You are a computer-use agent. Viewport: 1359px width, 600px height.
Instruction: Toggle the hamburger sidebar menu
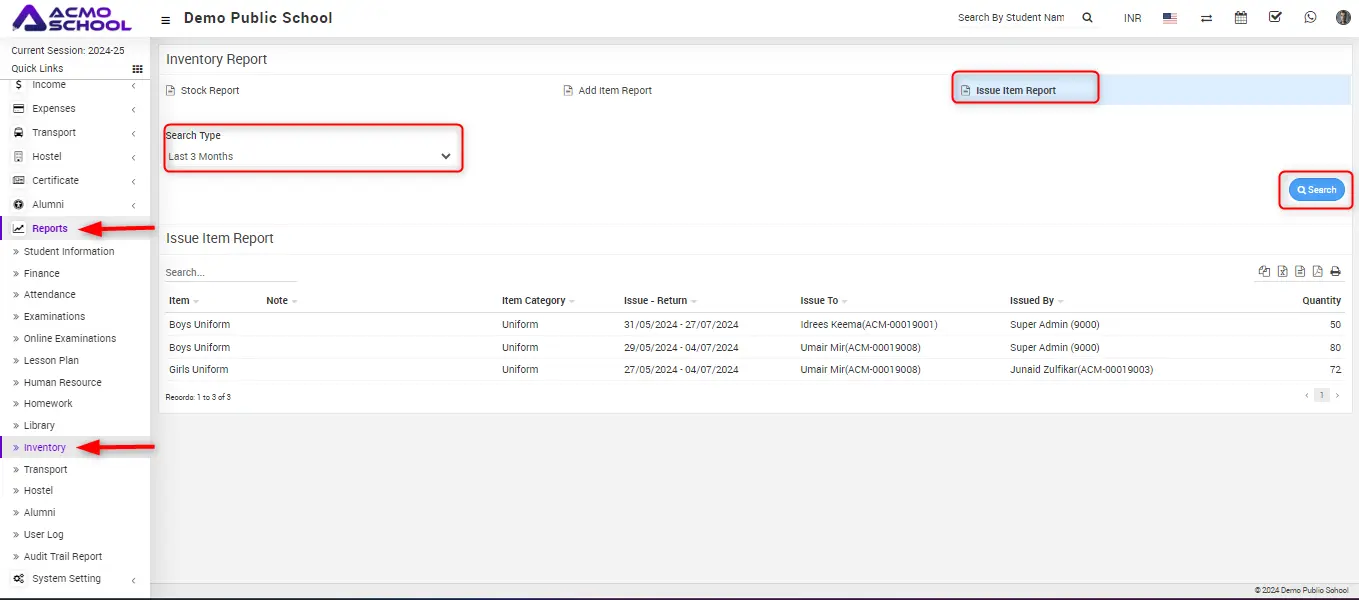coord(165,19)
